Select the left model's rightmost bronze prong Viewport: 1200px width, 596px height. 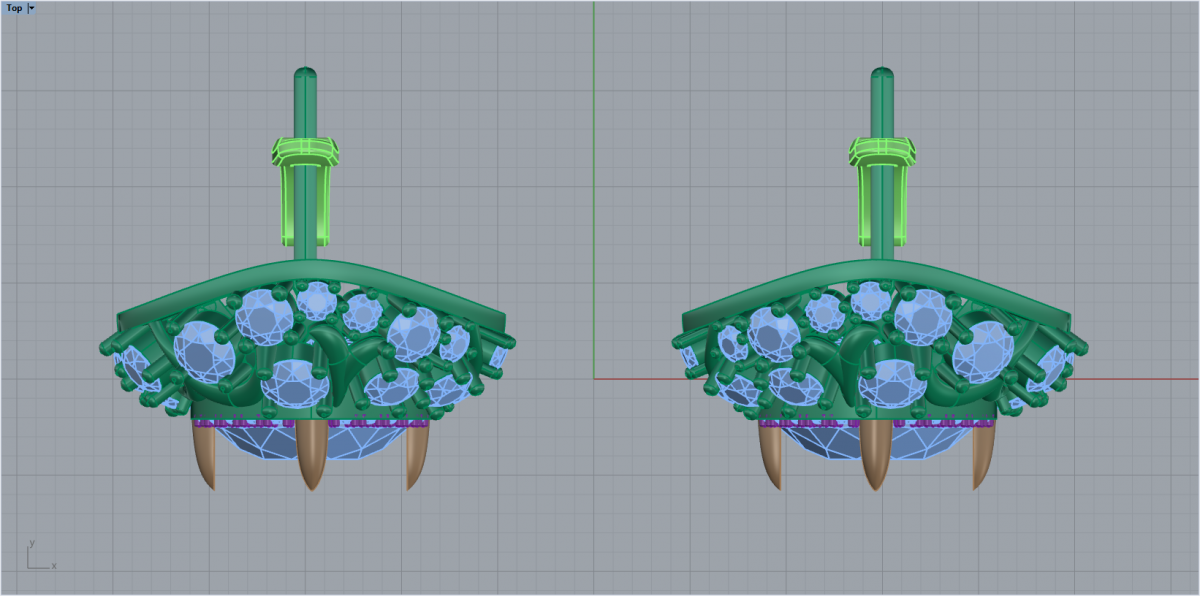416,455
